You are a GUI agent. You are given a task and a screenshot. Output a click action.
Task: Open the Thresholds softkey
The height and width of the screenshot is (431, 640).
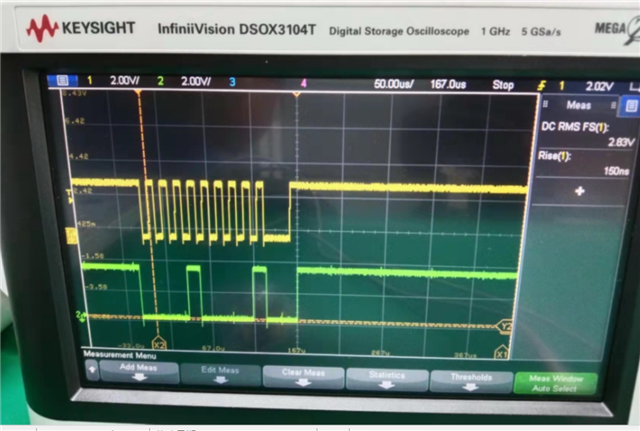pyautogui.click(x=471, y=382)
